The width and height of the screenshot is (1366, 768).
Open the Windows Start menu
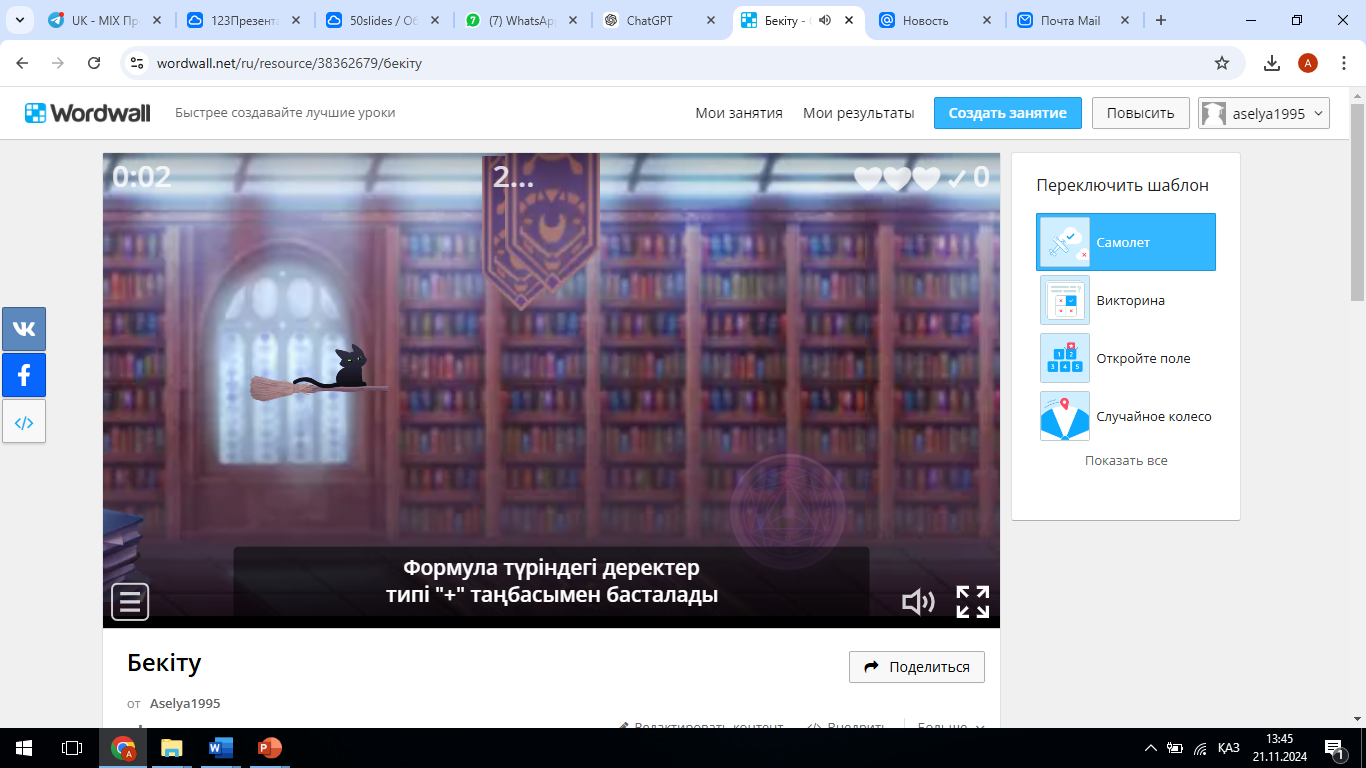tap(24, 748)
